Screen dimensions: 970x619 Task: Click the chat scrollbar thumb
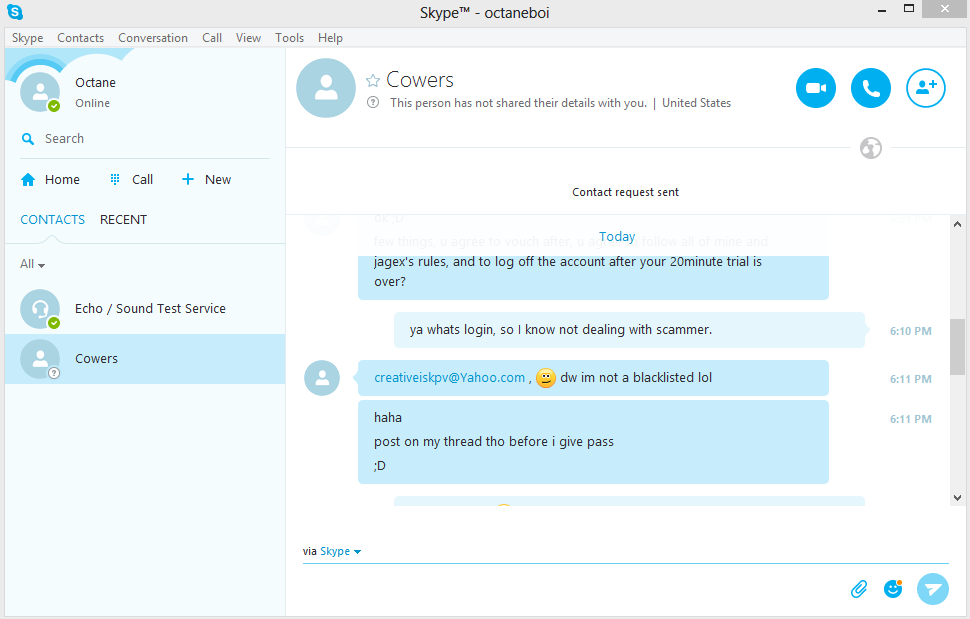coord(957,347)
